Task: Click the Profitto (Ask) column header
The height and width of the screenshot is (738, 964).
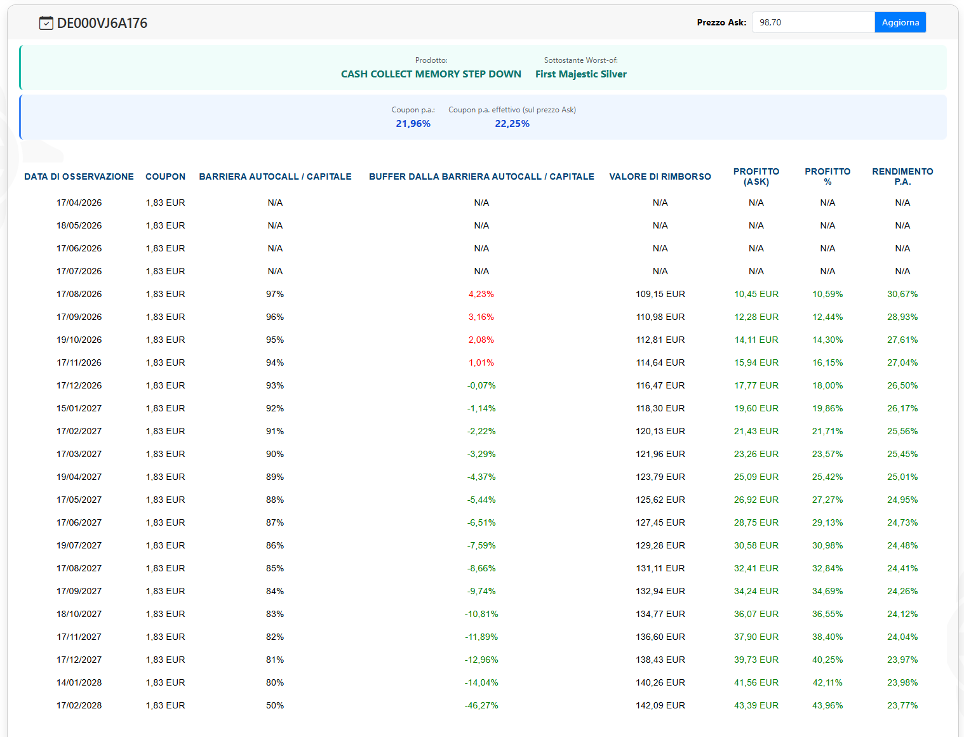Action: tap(756, 177)
